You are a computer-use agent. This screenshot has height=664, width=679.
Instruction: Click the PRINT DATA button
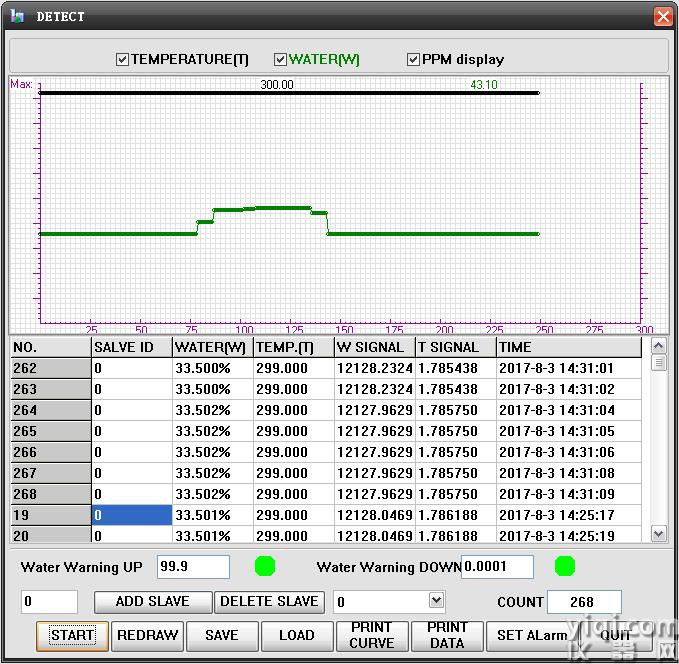447,635
